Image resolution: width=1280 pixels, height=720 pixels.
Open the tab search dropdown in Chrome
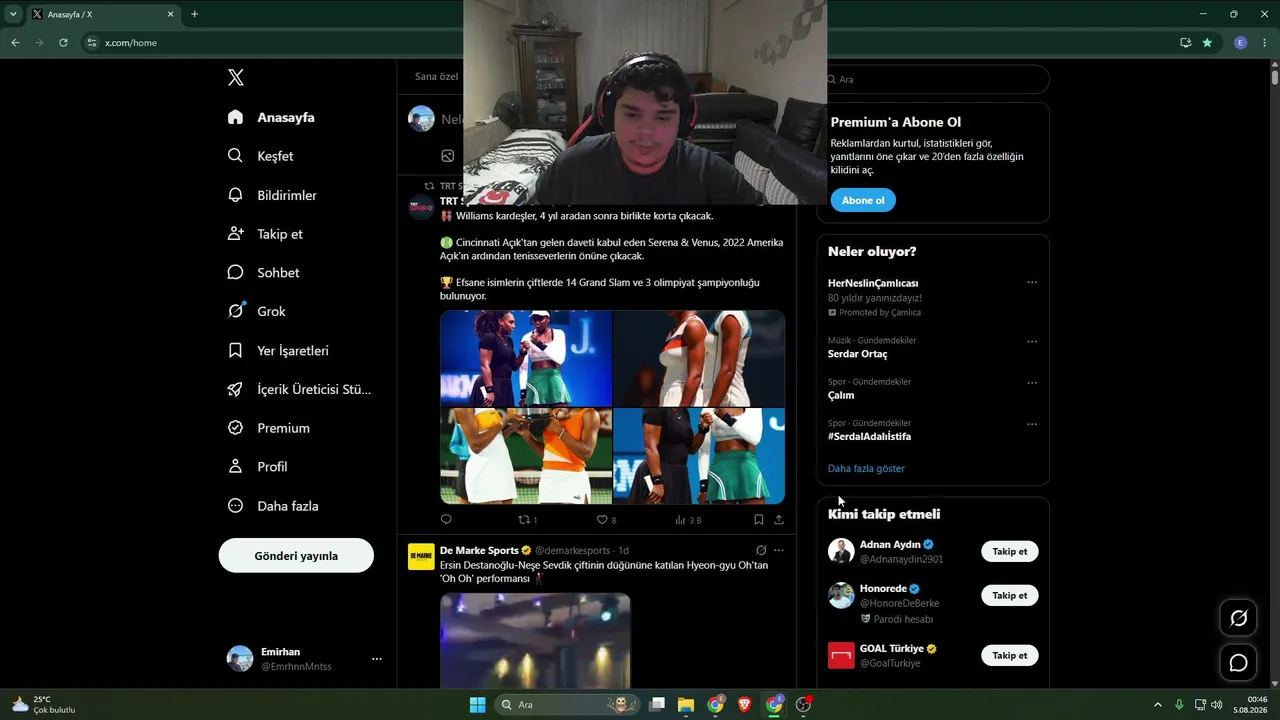[x=13, y=14]
